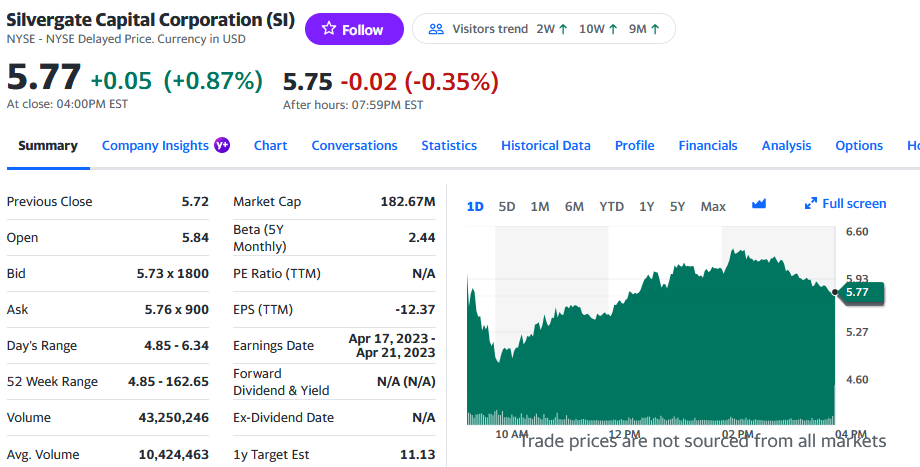Click the 10W visitors trend up arrow
The image size is (920, 467).
click(613, 29)
